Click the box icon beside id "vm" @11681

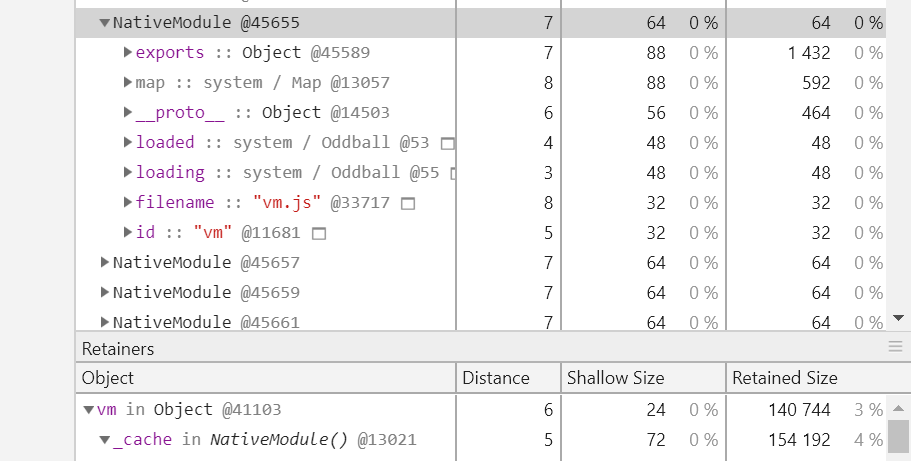tap(319, 234)
